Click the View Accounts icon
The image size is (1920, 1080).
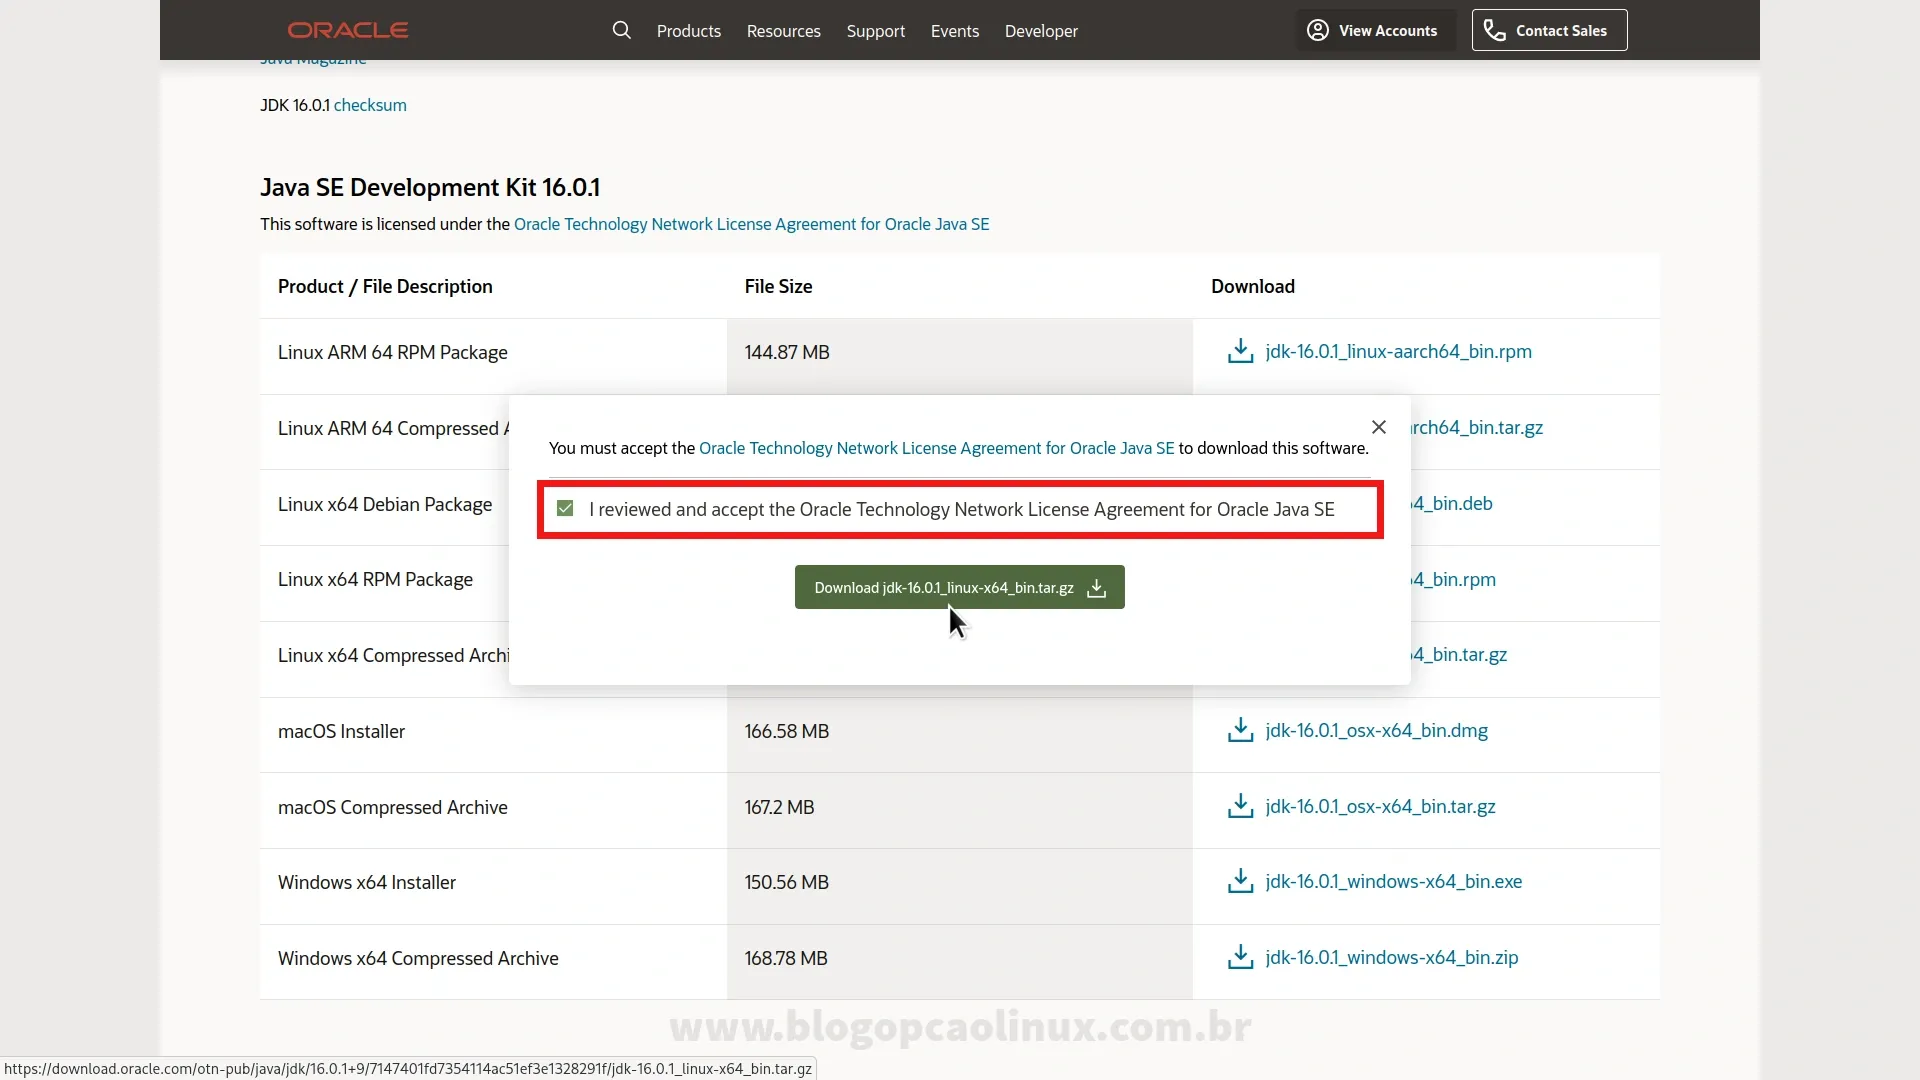(x=1315, y=29)
